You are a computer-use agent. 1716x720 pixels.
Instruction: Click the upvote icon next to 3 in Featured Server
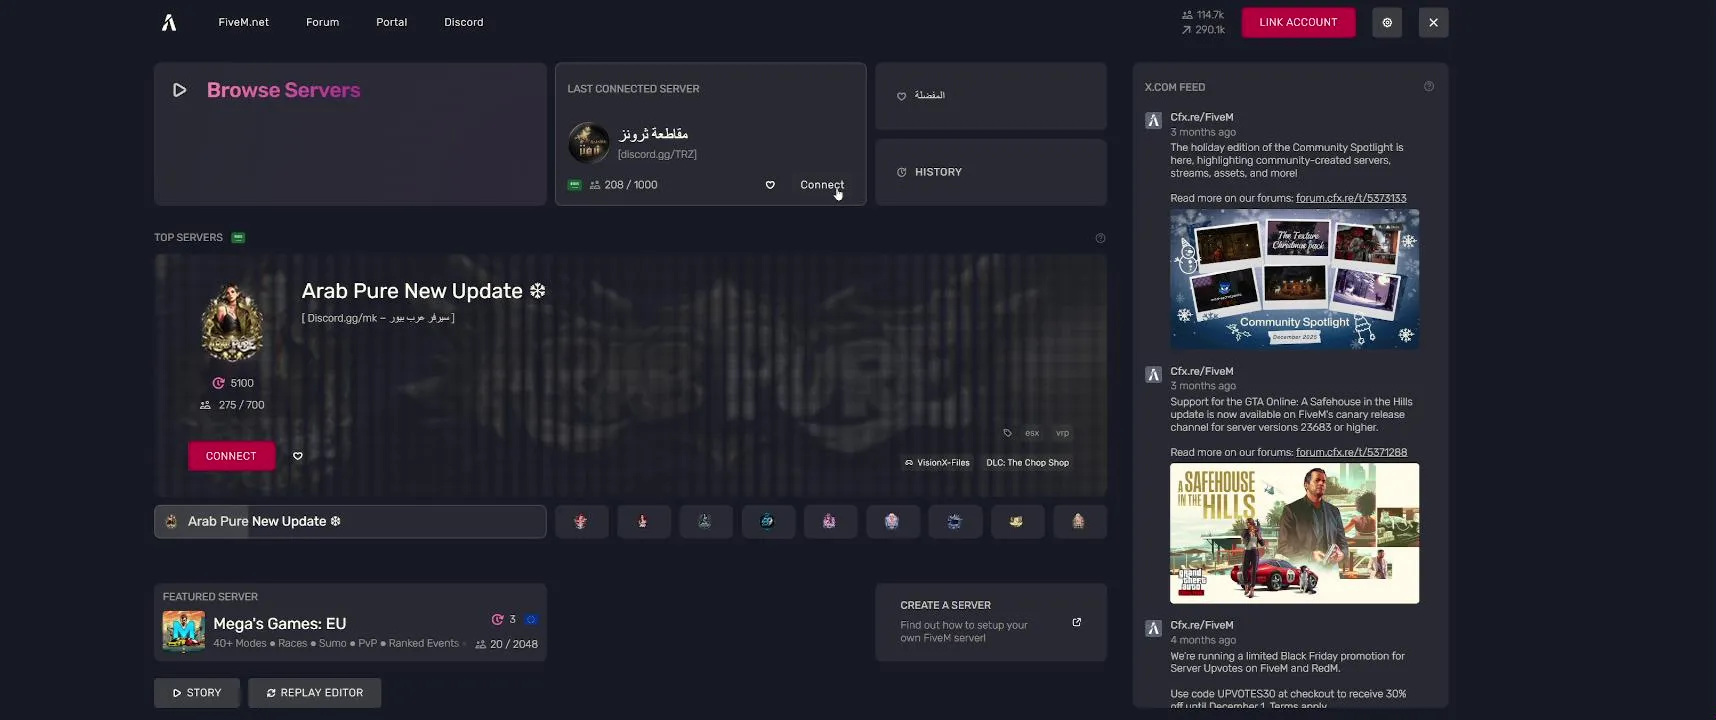(497, 620)
